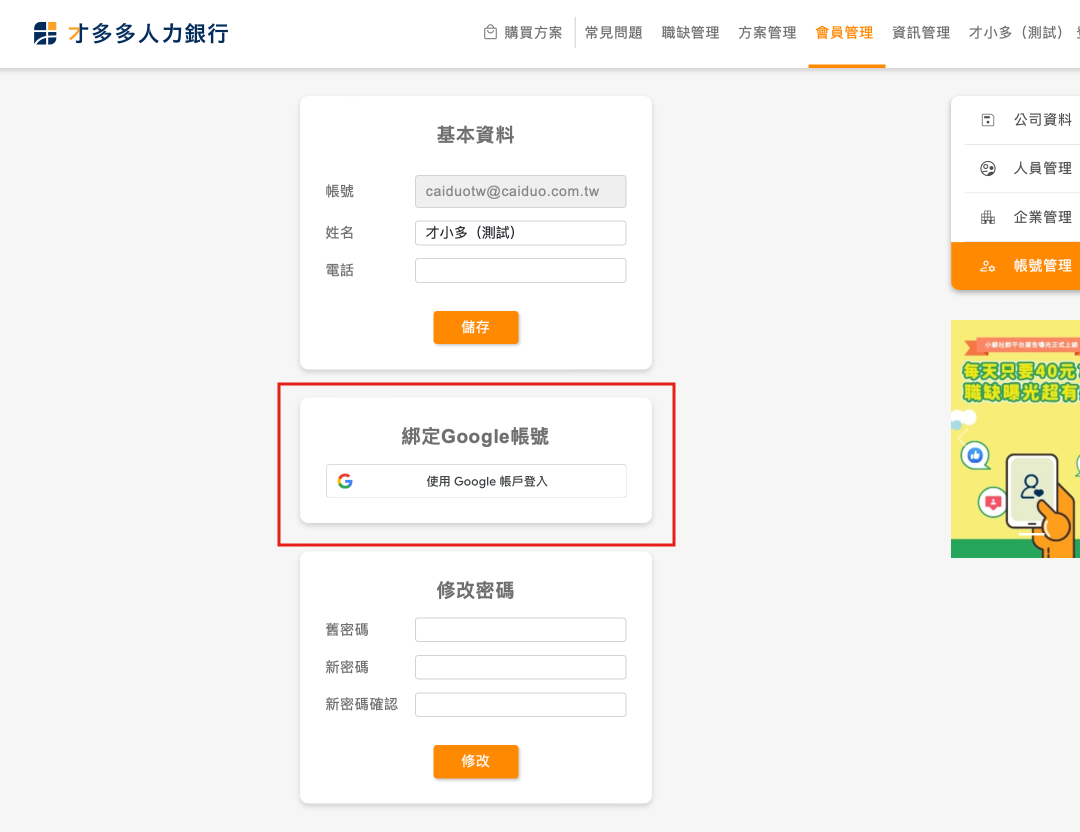Click the 人員管理 sidebar icon
1080x832 pixels.
point(988,168)
